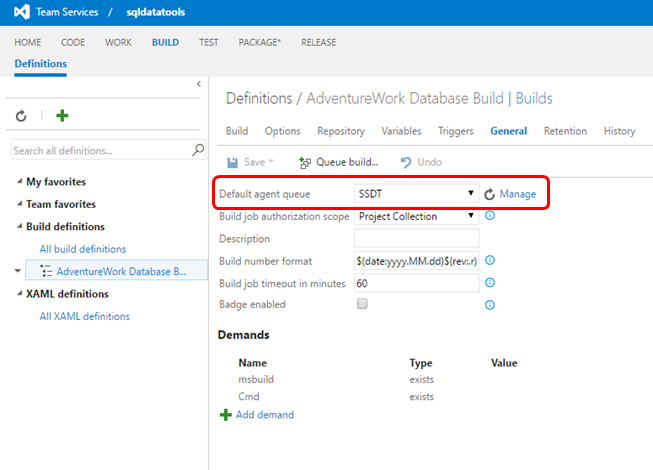Image resolution: width=653 pixels, height=470 pixels.
Task: Switch to the Variables tab
Action: (x=401, y=131)
